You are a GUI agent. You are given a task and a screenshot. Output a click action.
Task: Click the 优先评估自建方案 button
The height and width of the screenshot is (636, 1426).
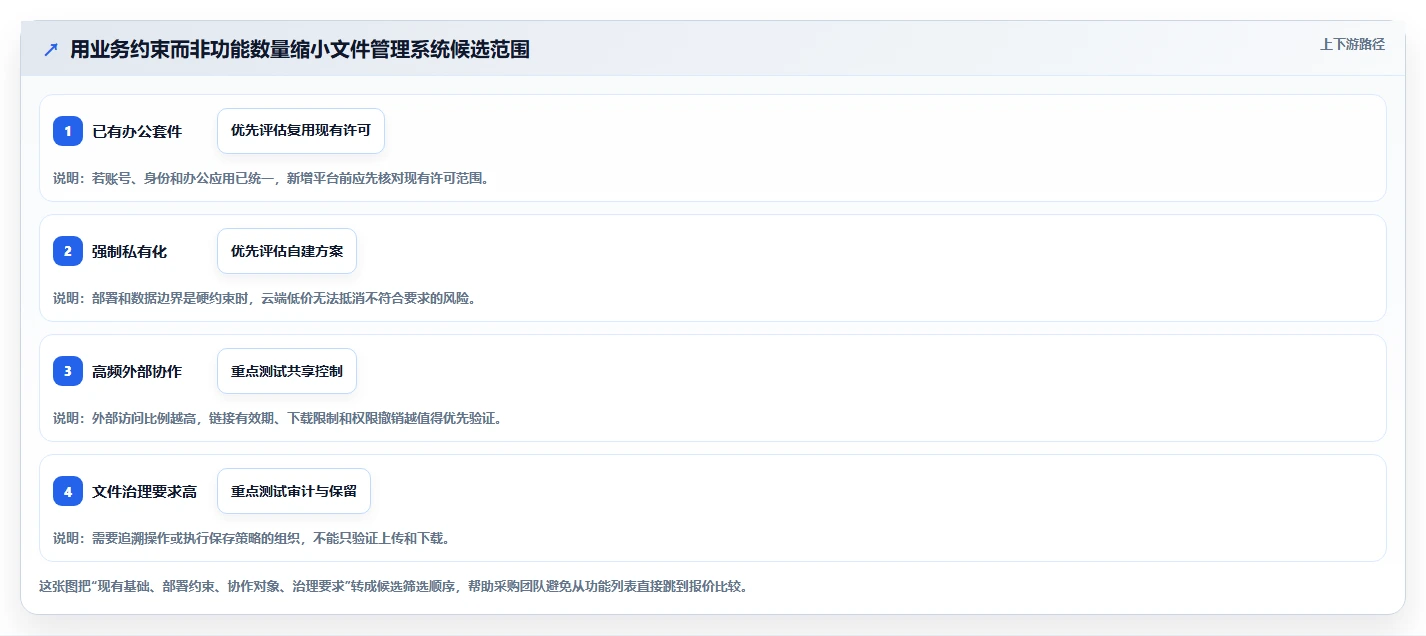point(287,251)
